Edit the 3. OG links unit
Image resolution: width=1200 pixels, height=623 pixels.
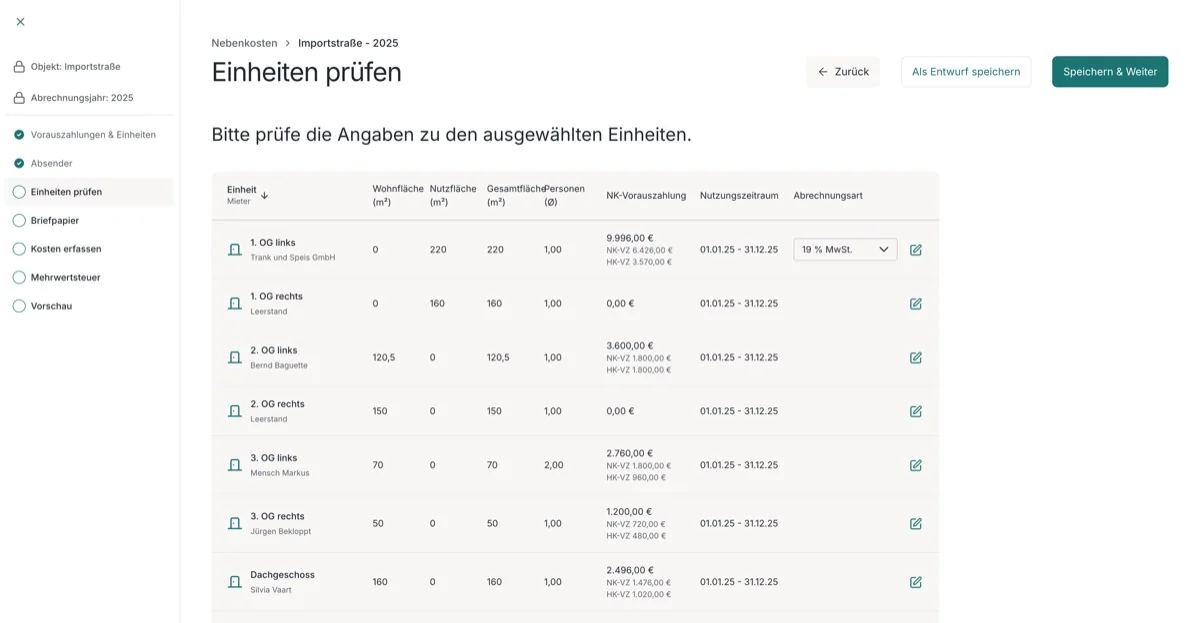click(916, 465)
